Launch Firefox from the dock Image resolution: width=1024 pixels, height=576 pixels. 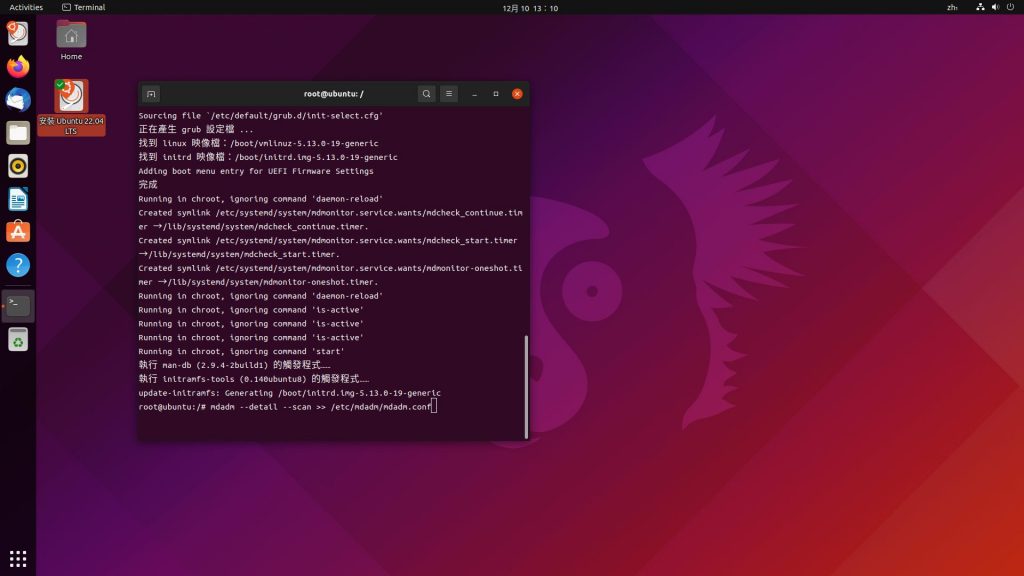click(18, 67)
